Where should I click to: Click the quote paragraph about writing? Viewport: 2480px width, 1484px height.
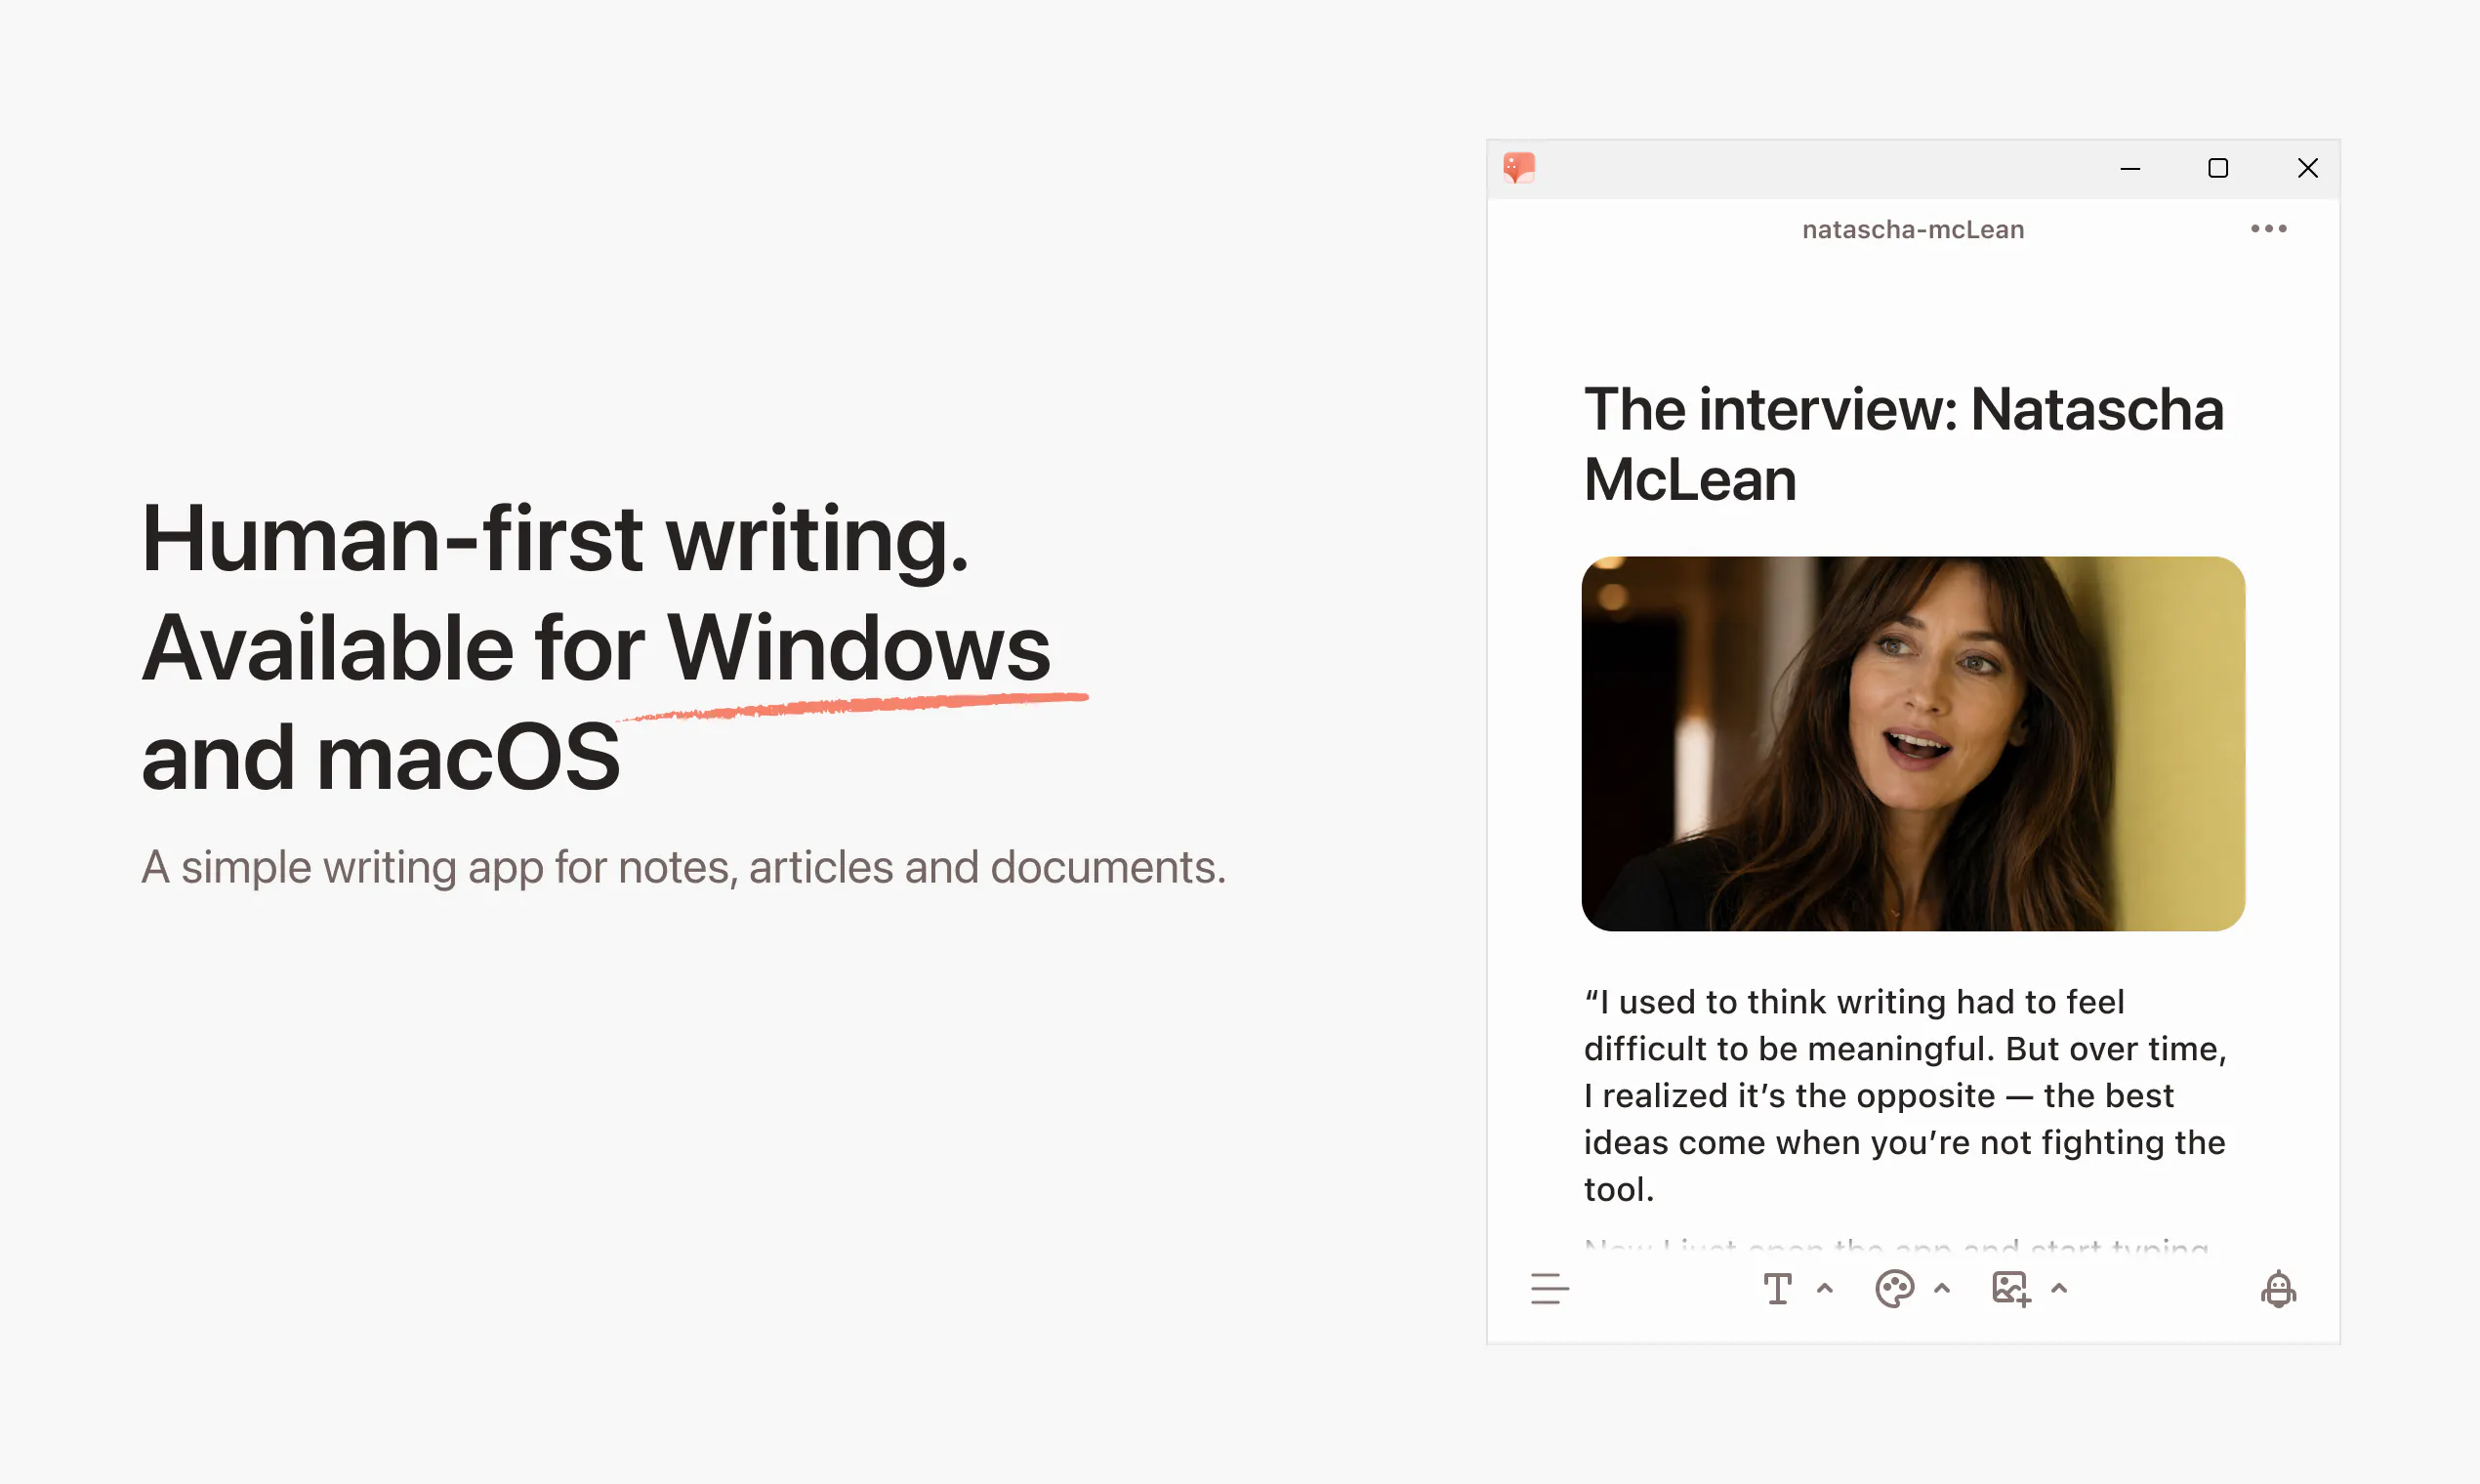click(1905, 1096)
